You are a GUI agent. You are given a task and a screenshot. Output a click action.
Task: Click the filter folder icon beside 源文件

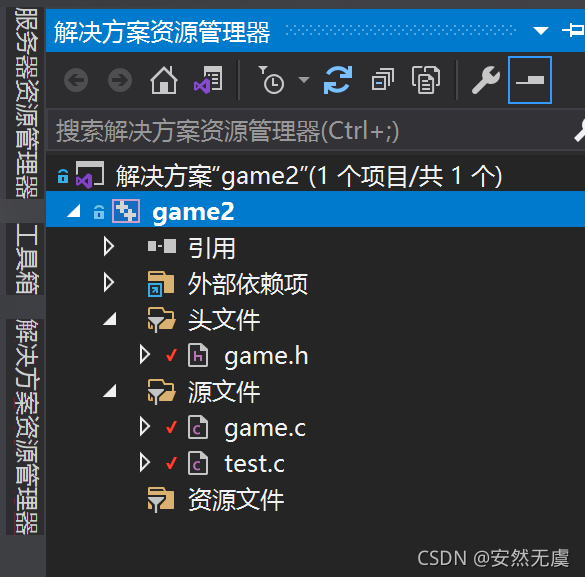tap(161, 391)
